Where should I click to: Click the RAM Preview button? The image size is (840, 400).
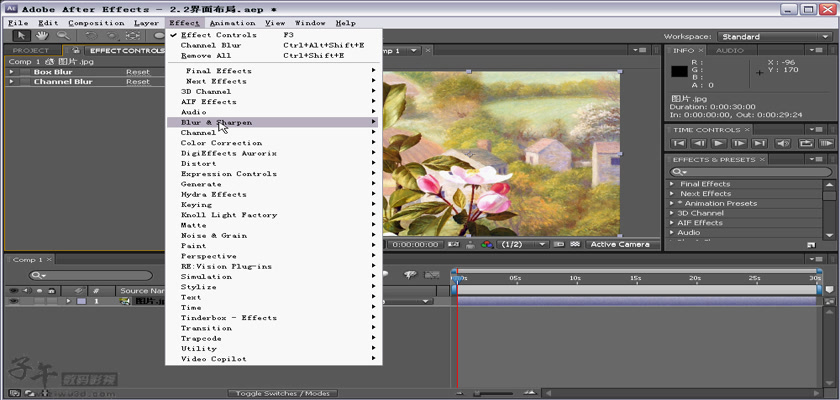(827, 143)
